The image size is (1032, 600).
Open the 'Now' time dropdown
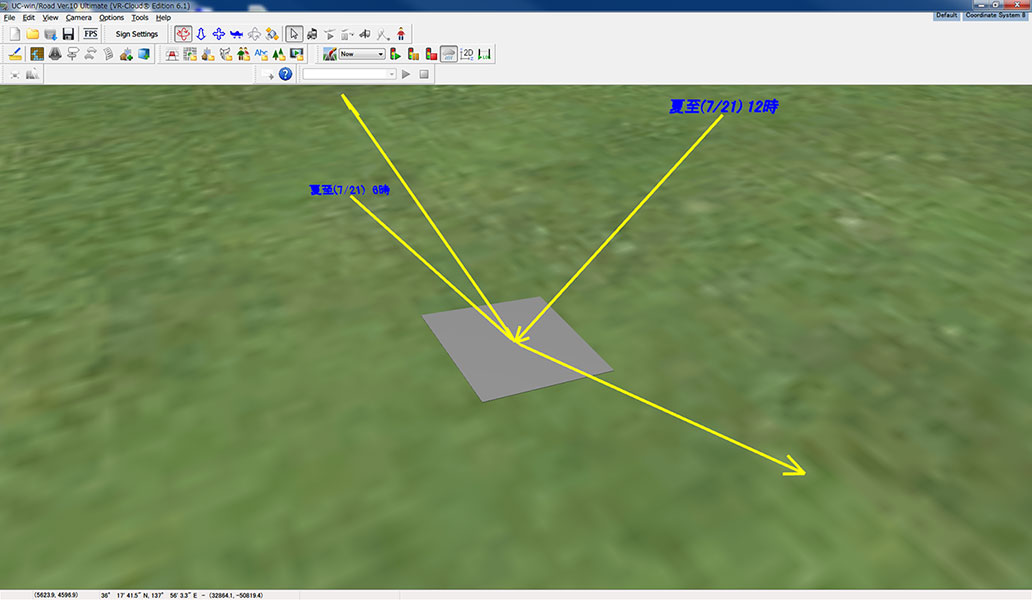tap(362, 54)
